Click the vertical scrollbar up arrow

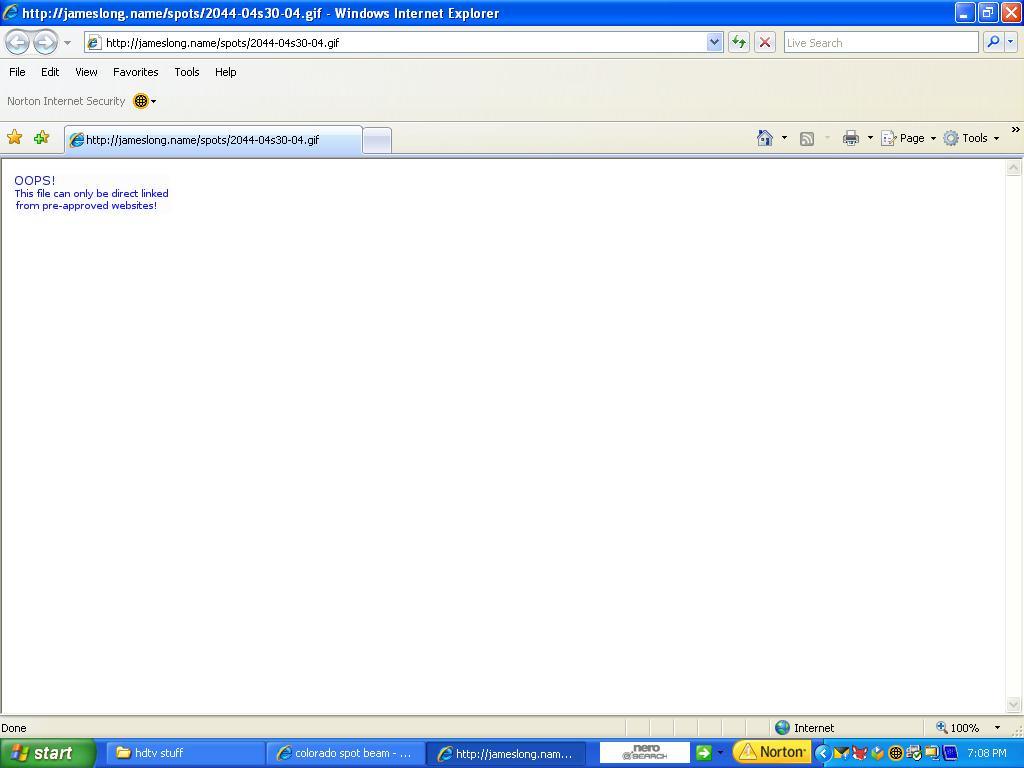(1014, 168)
